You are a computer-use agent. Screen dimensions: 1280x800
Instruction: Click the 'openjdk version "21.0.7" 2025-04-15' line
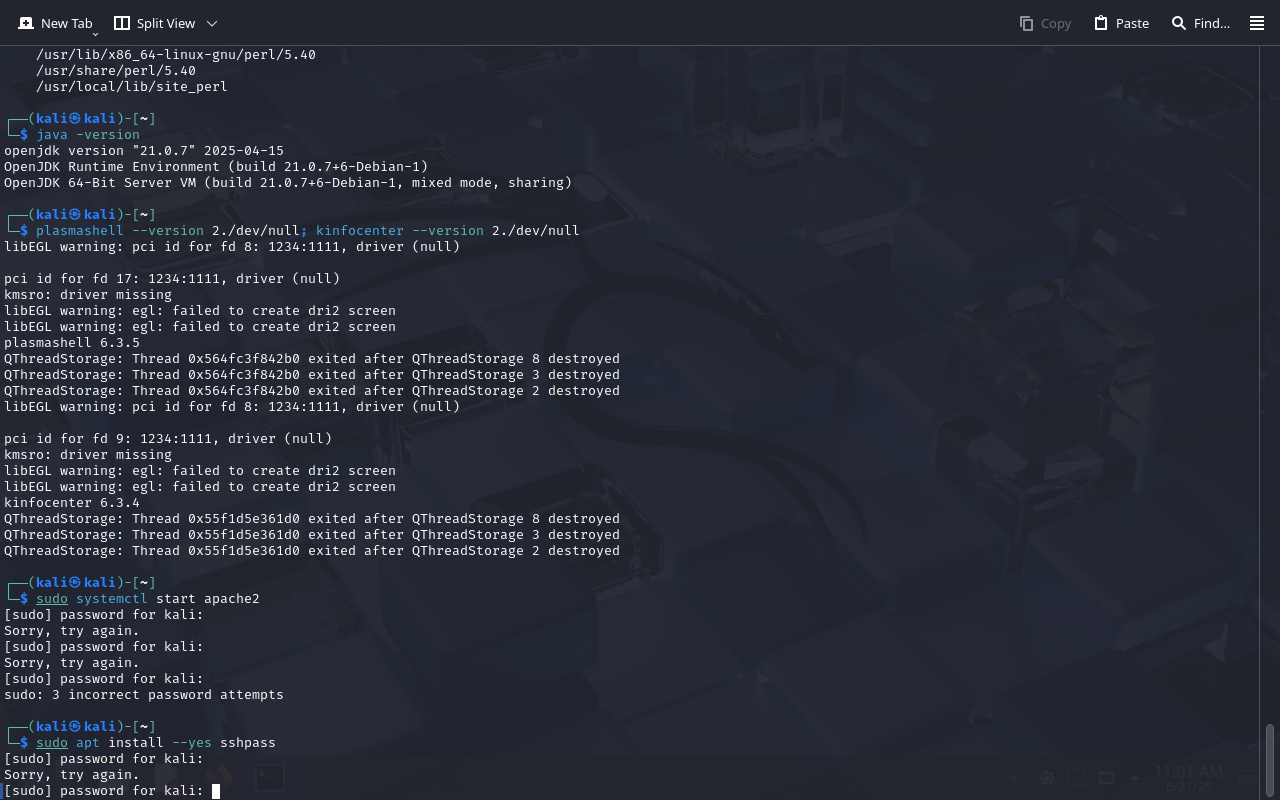coord(144,151)
